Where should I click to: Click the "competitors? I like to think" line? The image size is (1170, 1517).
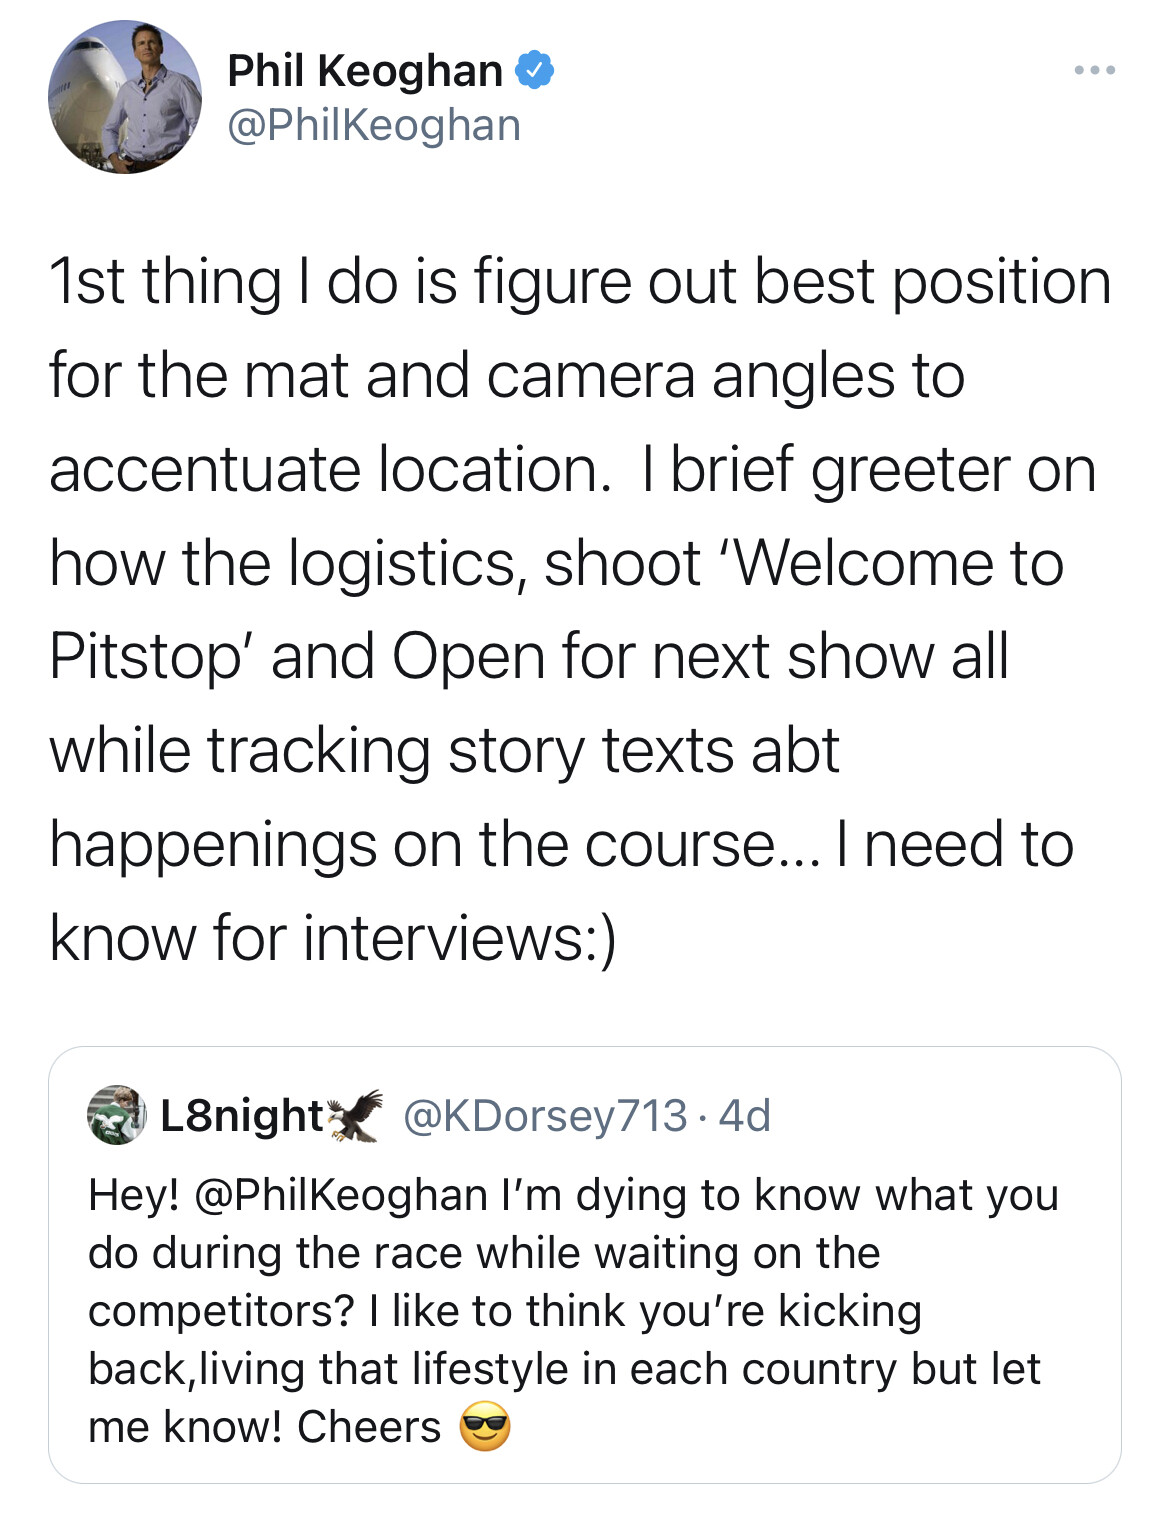click(504, 1311)
